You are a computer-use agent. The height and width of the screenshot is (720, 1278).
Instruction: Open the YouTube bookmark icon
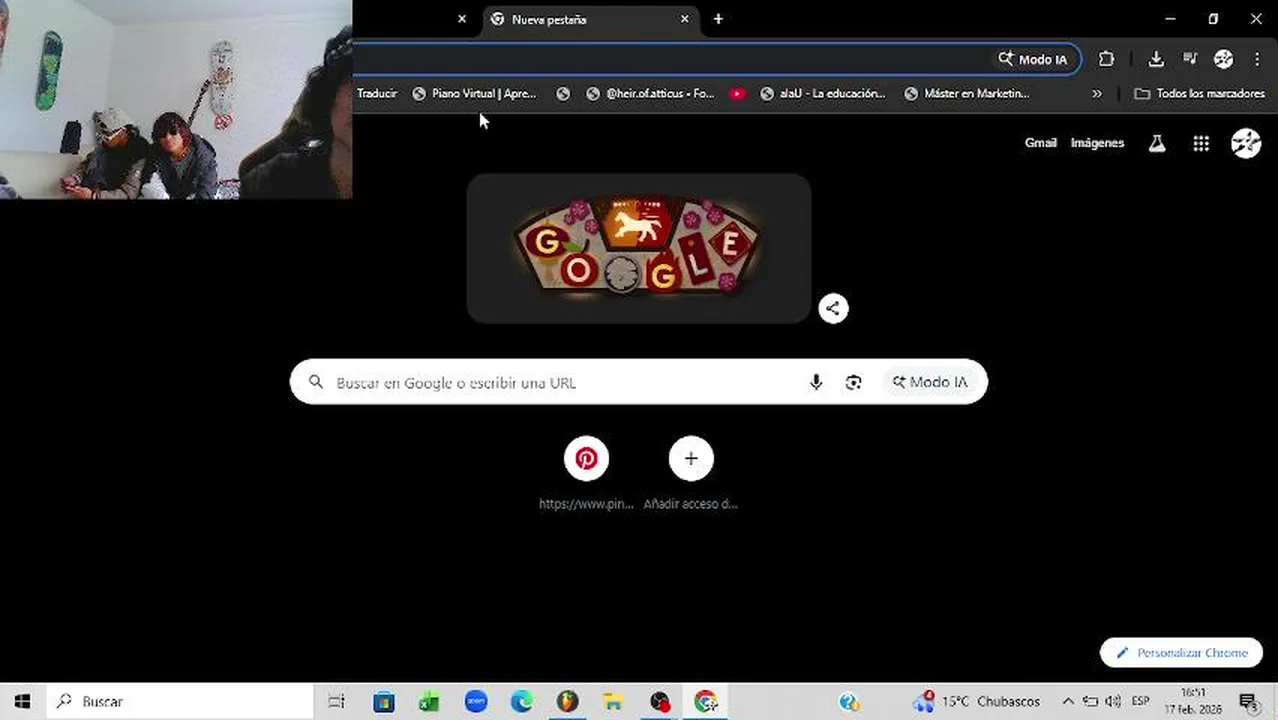click(x=737, y=93)
